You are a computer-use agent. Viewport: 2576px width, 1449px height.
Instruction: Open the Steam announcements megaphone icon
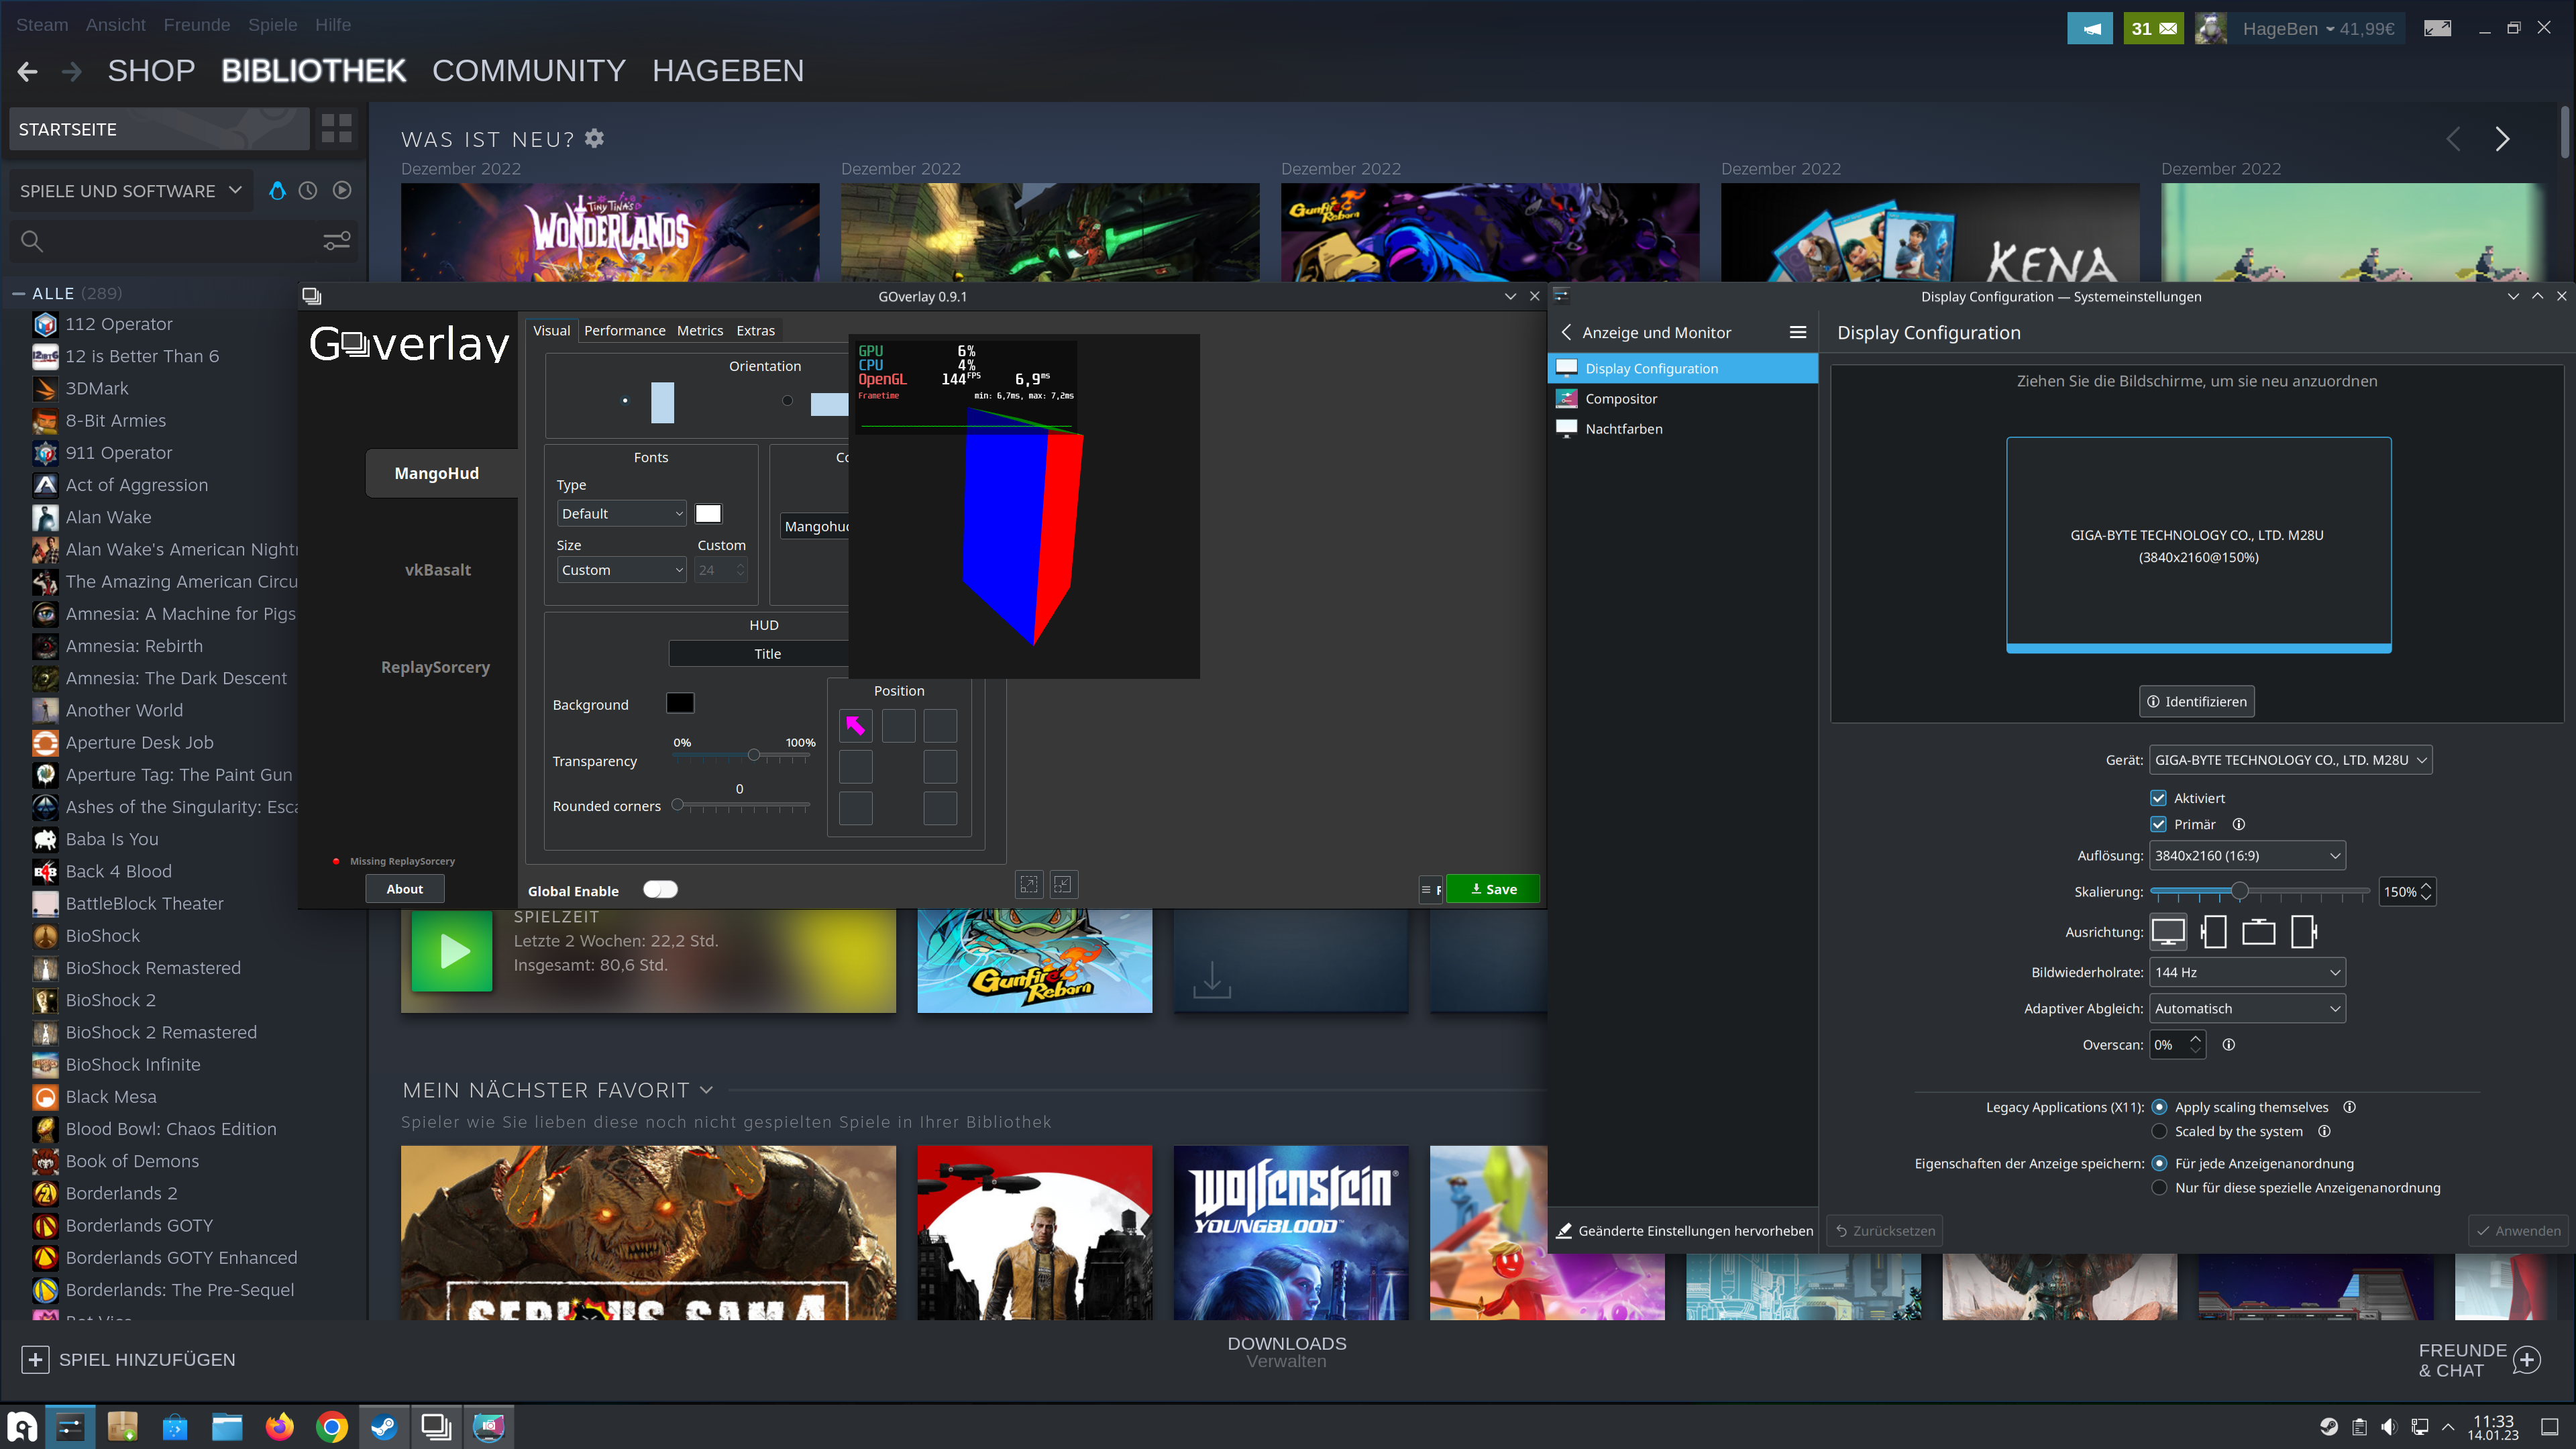2090,29
